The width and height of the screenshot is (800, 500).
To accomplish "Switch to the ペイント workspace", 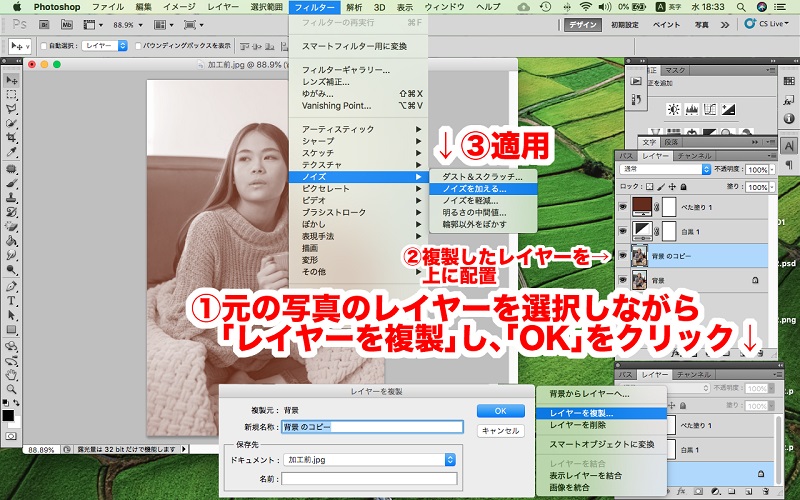I will (666, 24).
